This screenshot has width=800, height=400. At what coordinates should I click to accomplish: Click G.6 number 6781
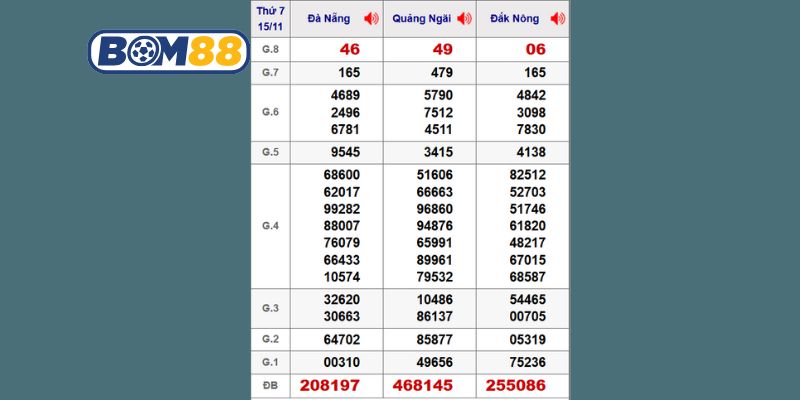[x=345, y=129]
